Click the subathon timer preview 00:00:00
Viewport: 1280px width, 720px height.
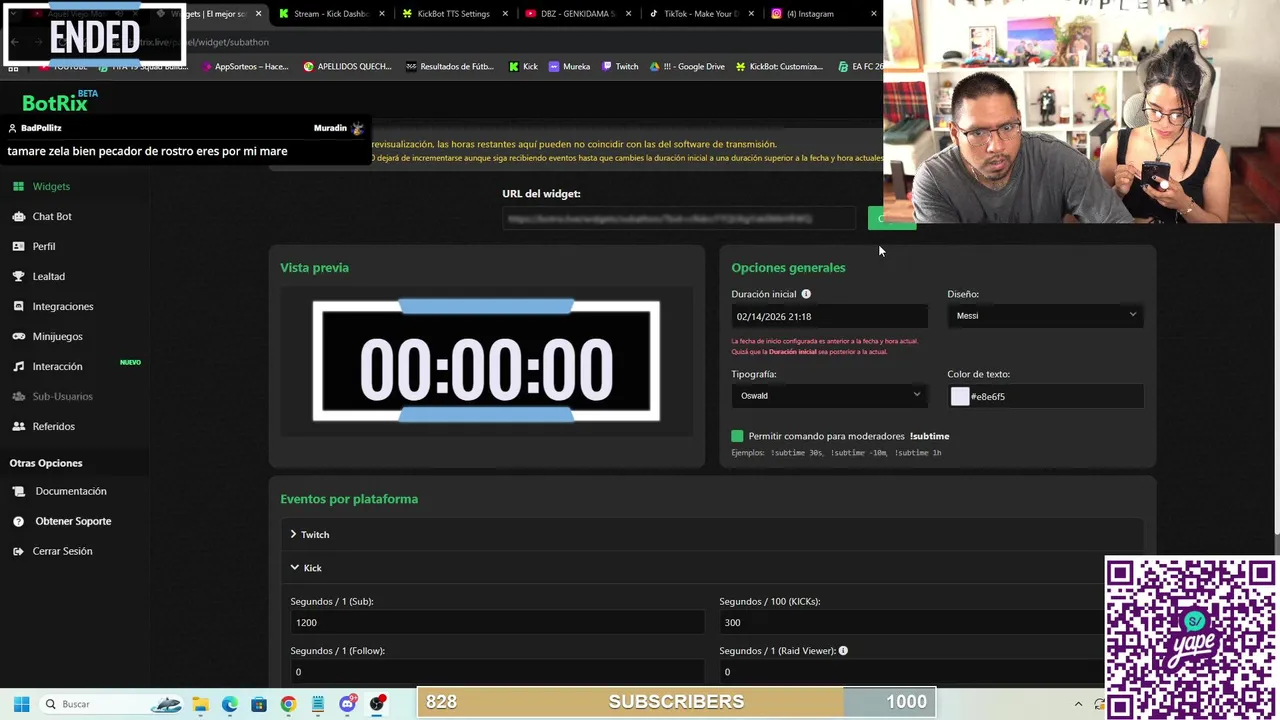486,361
